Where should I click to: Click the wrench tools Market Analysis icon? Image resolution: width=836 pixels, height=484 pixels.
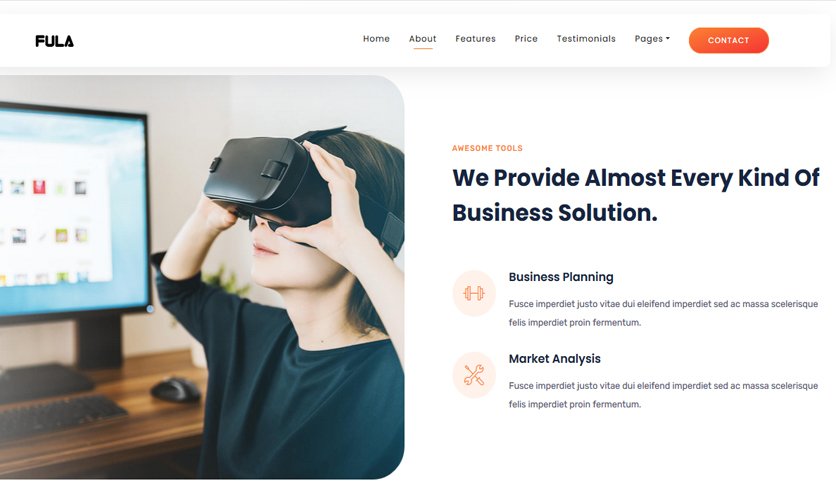coord(474,375)
